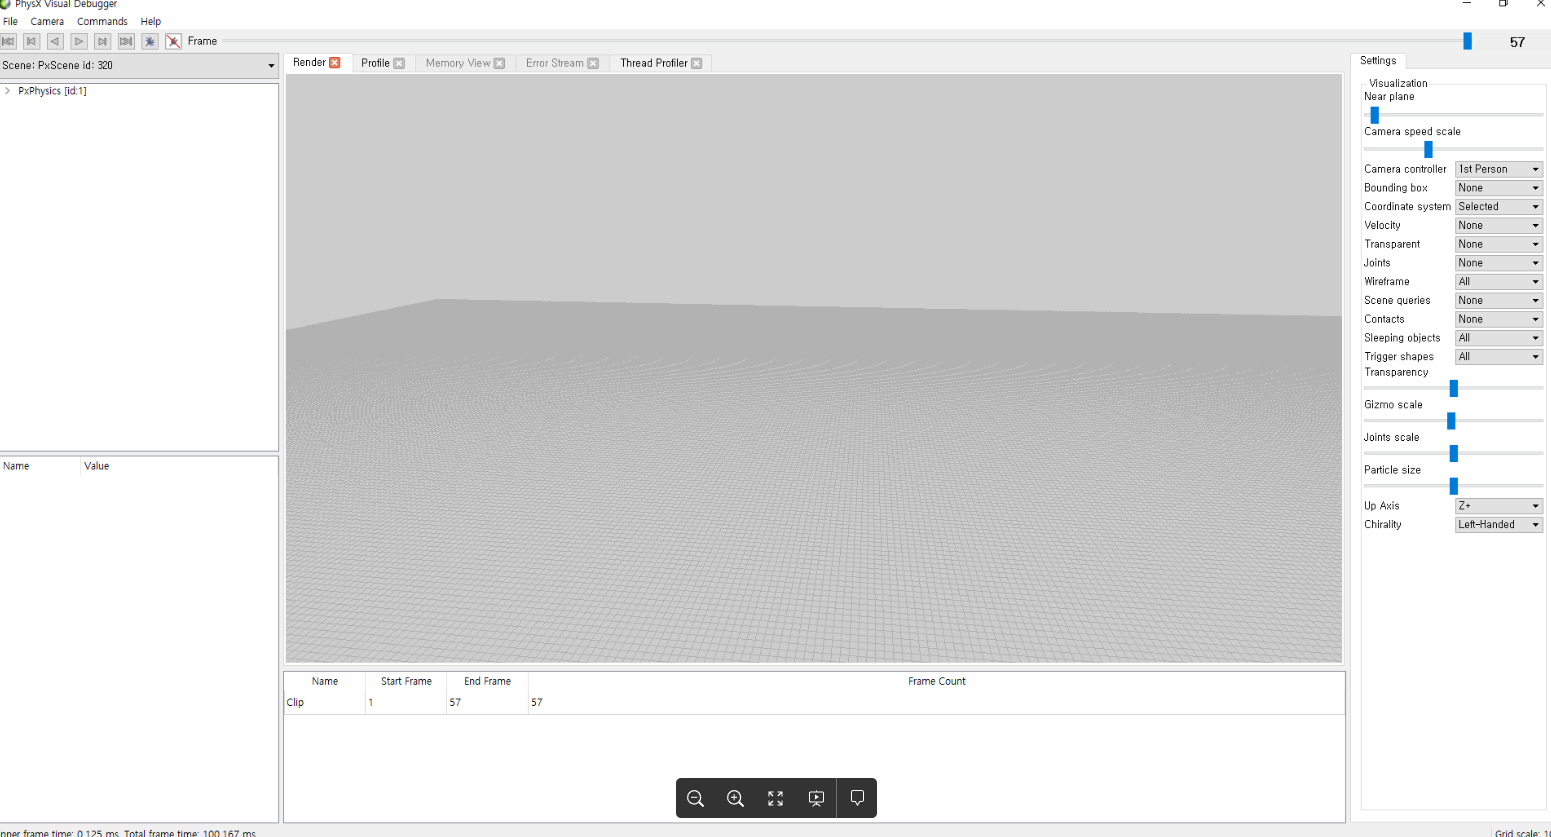Jump to the last frame
The height and width of the screenshot is (837, 1551).
click(126, 41)
